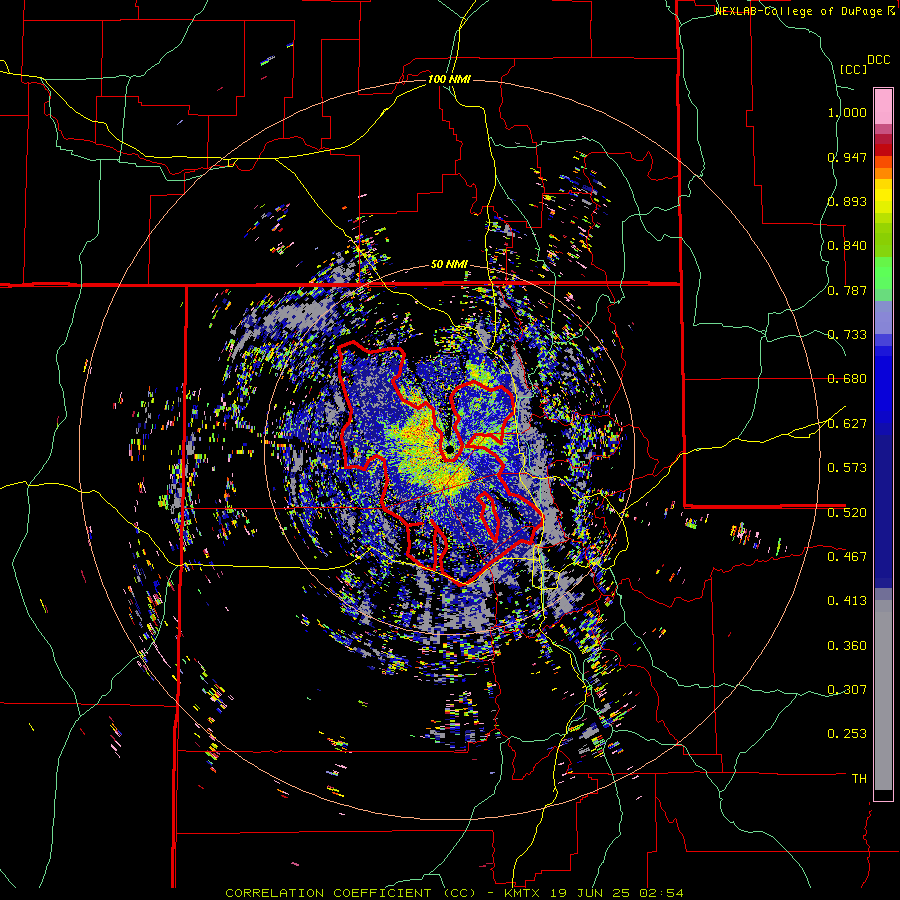The height and width of the screenshot is (900, 900).
Task: Click the 0.627 legend value
Action: coord(847,424)
